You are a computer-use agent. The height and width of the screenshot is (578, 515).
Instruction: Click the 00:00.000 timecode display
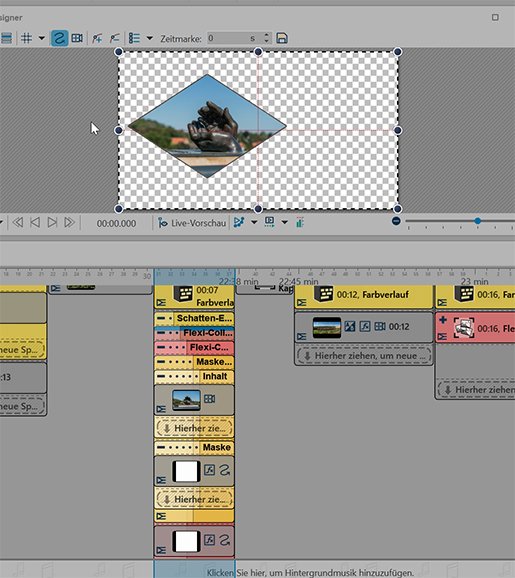coord(116,223)
